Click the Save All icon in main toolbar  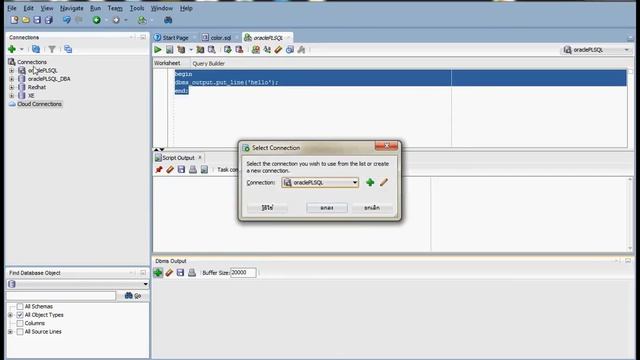(x=49, y=20)
